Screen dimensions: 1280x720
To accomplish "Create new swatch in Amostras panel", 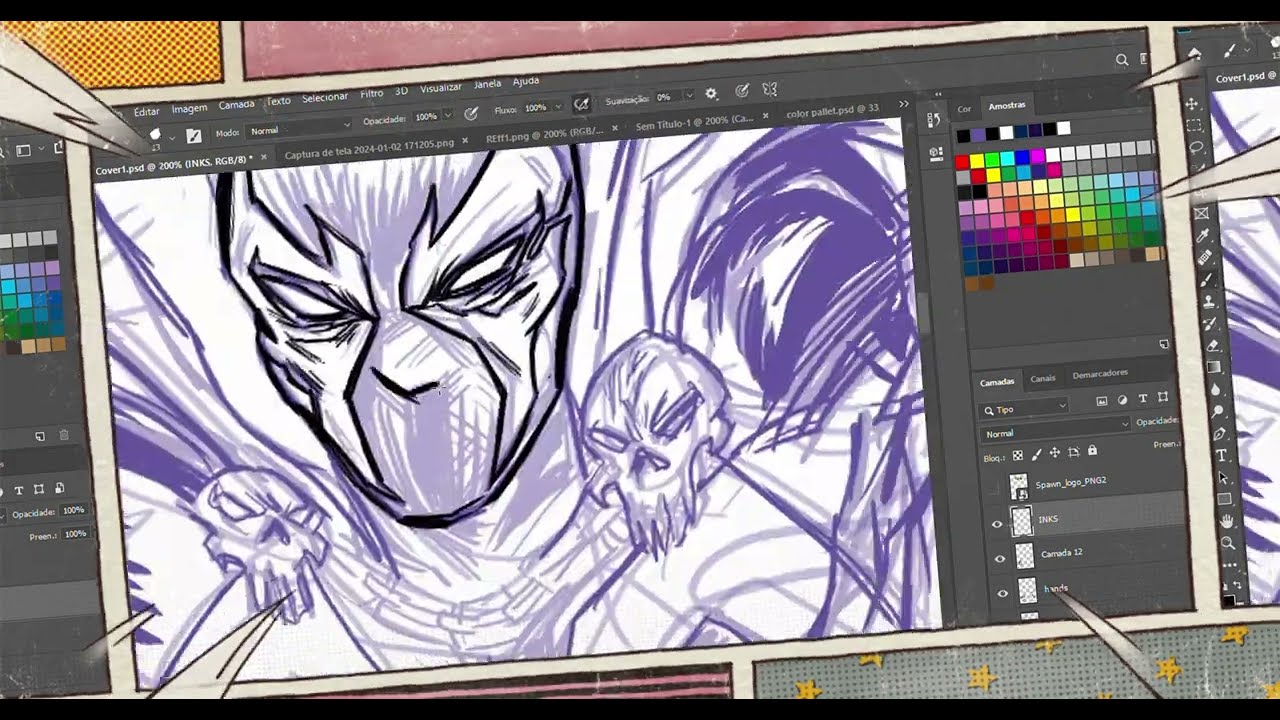I will (1164, 343).
